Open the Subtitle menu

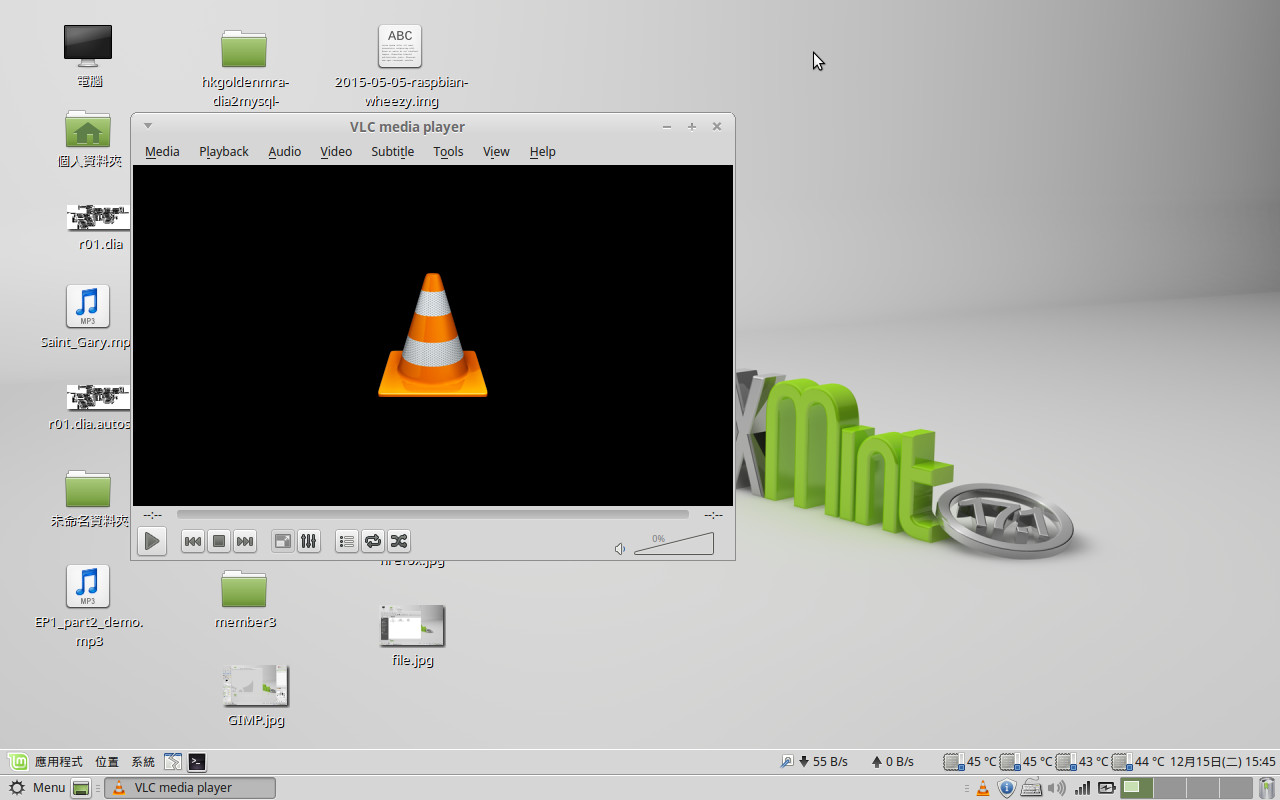(x=392, y=152)
